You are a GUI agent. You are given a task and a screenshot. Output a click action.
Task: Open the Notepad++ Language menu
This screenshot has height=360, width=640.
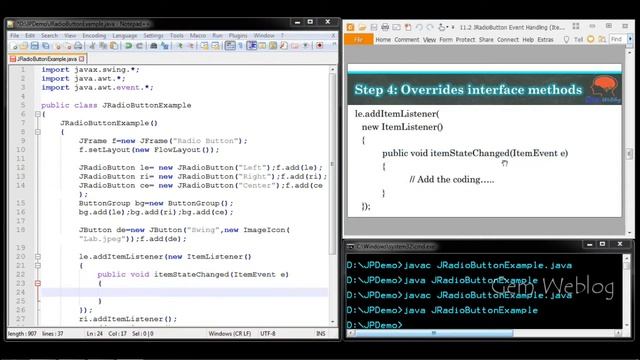pos(124,36)
